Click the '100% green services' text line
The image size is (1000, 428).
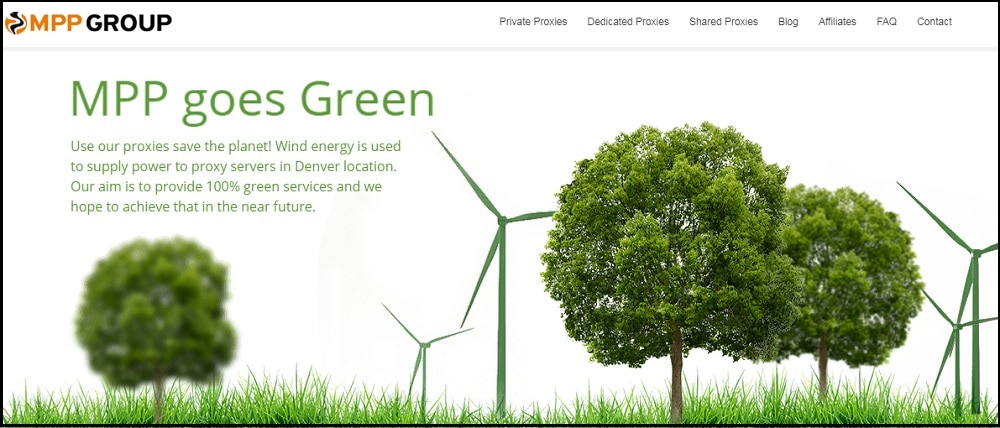click(x=226, y=187)
